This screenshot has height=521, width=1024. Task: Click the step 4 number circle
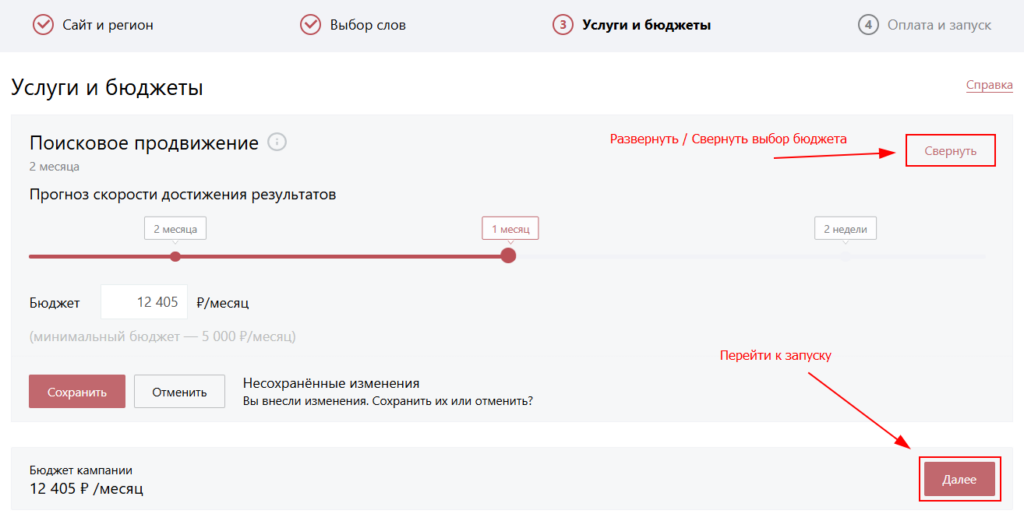point(867,25)
